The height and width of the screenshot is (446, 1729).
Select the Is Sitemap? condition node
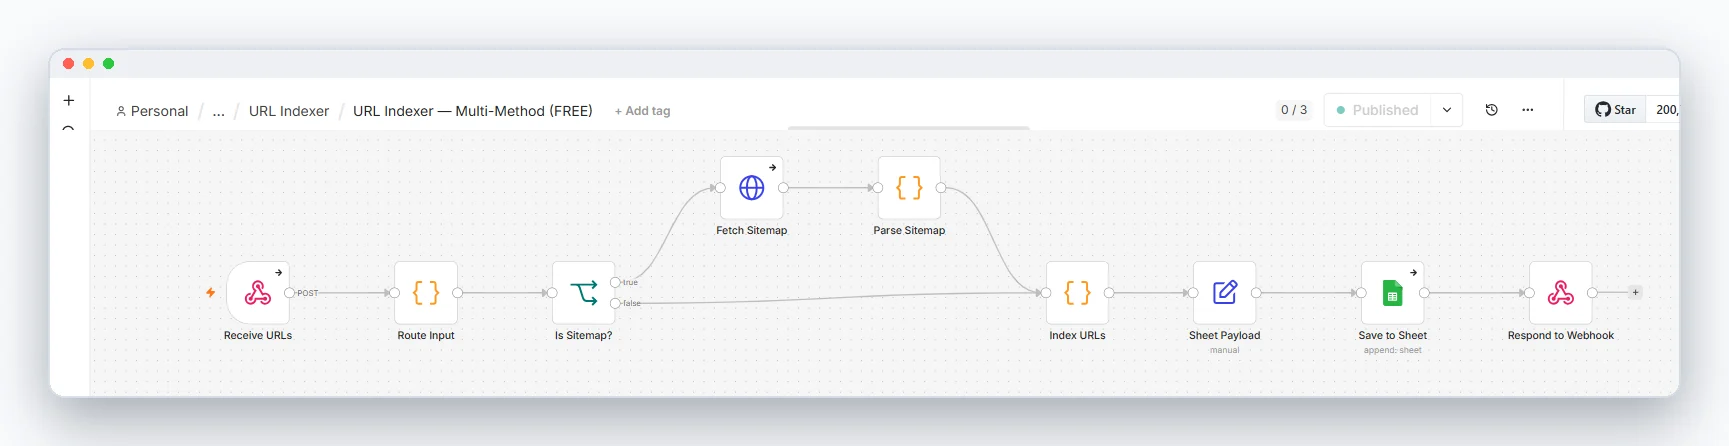pos(584,293)
